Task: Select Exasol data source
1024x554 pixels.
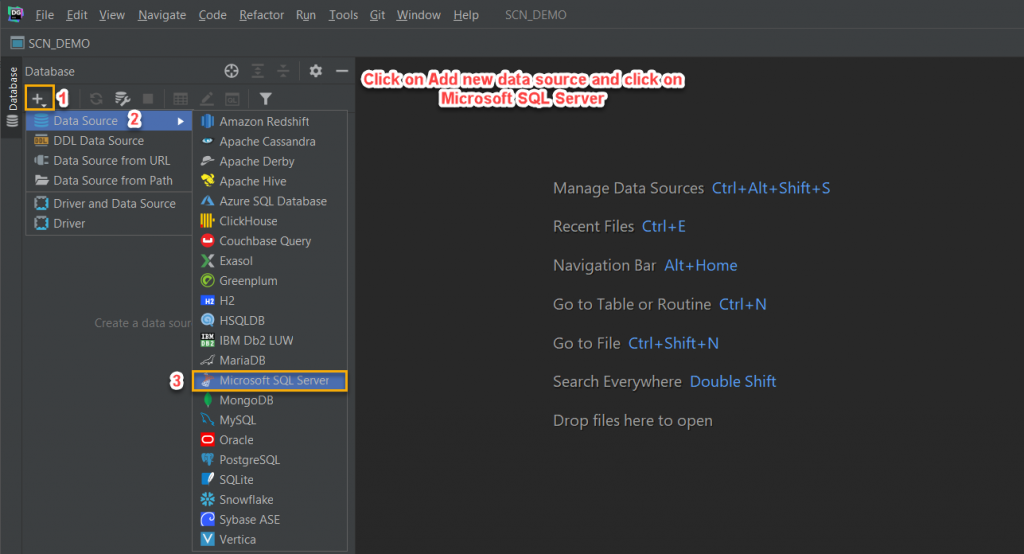Action: pyautogui.click(x=270, y=261)
